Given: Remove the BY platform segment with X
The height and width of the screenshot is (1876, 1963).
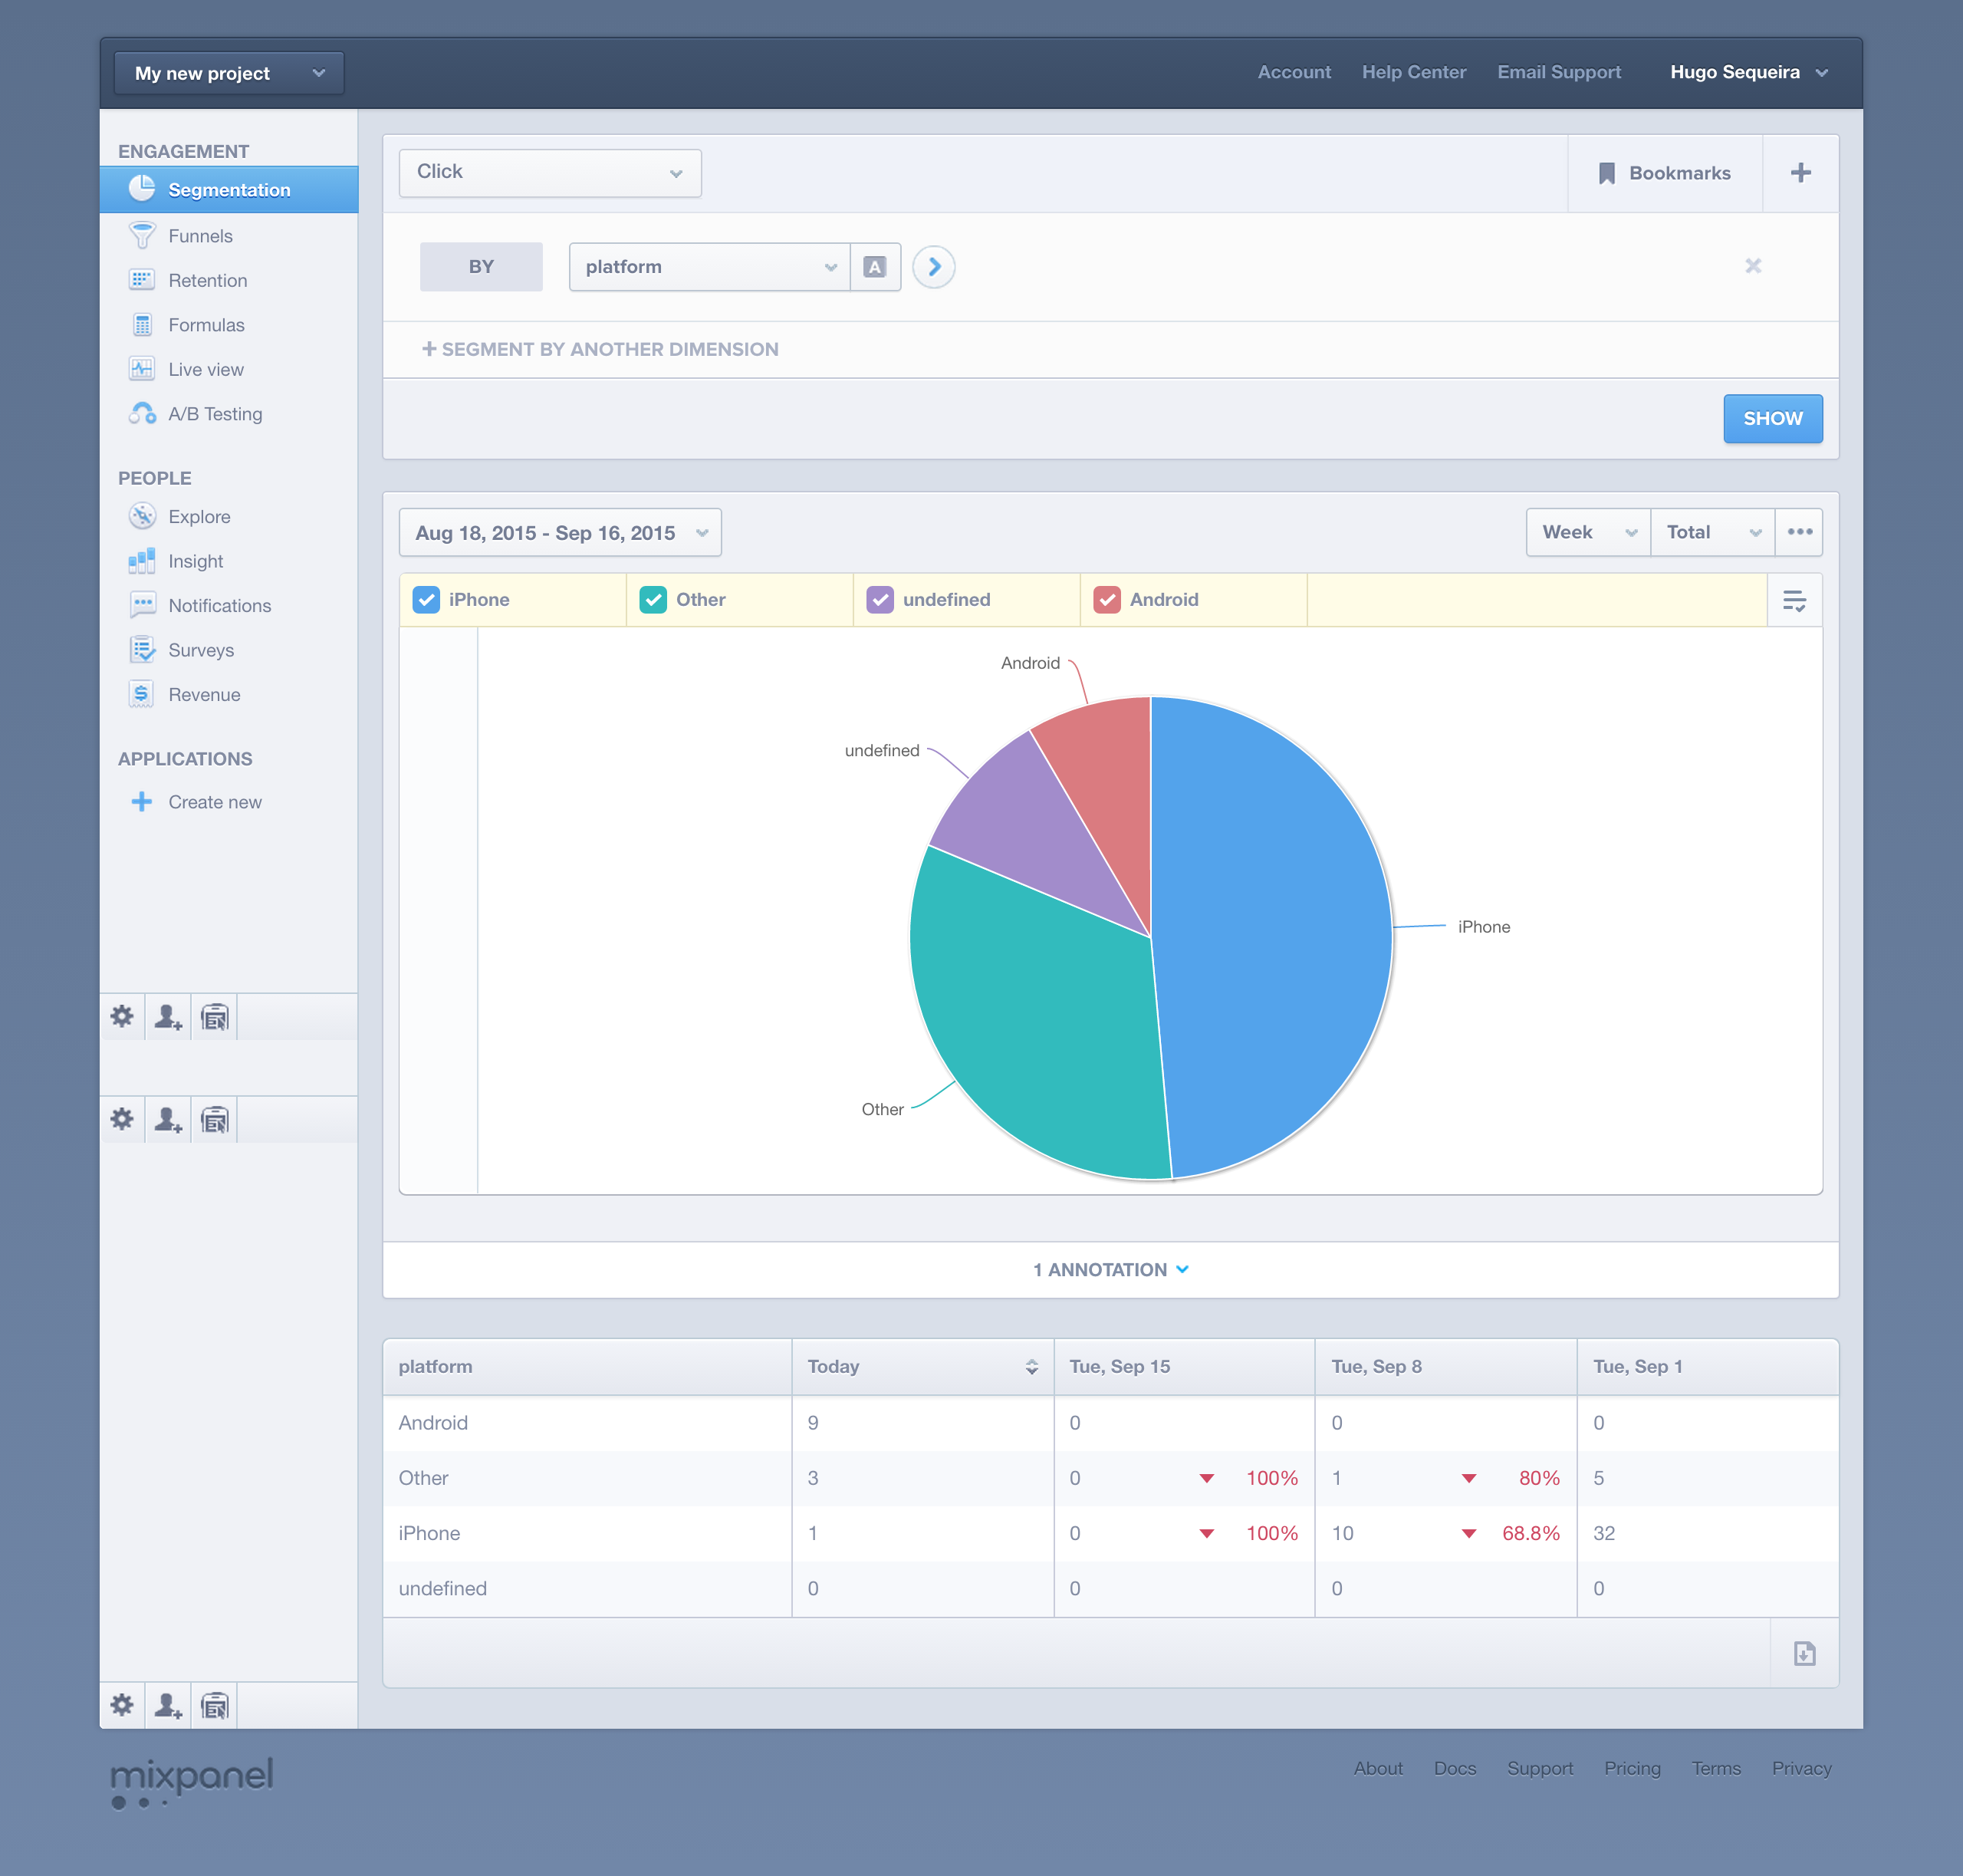Looking at the screenshot, I should (x=1753, y=266).
